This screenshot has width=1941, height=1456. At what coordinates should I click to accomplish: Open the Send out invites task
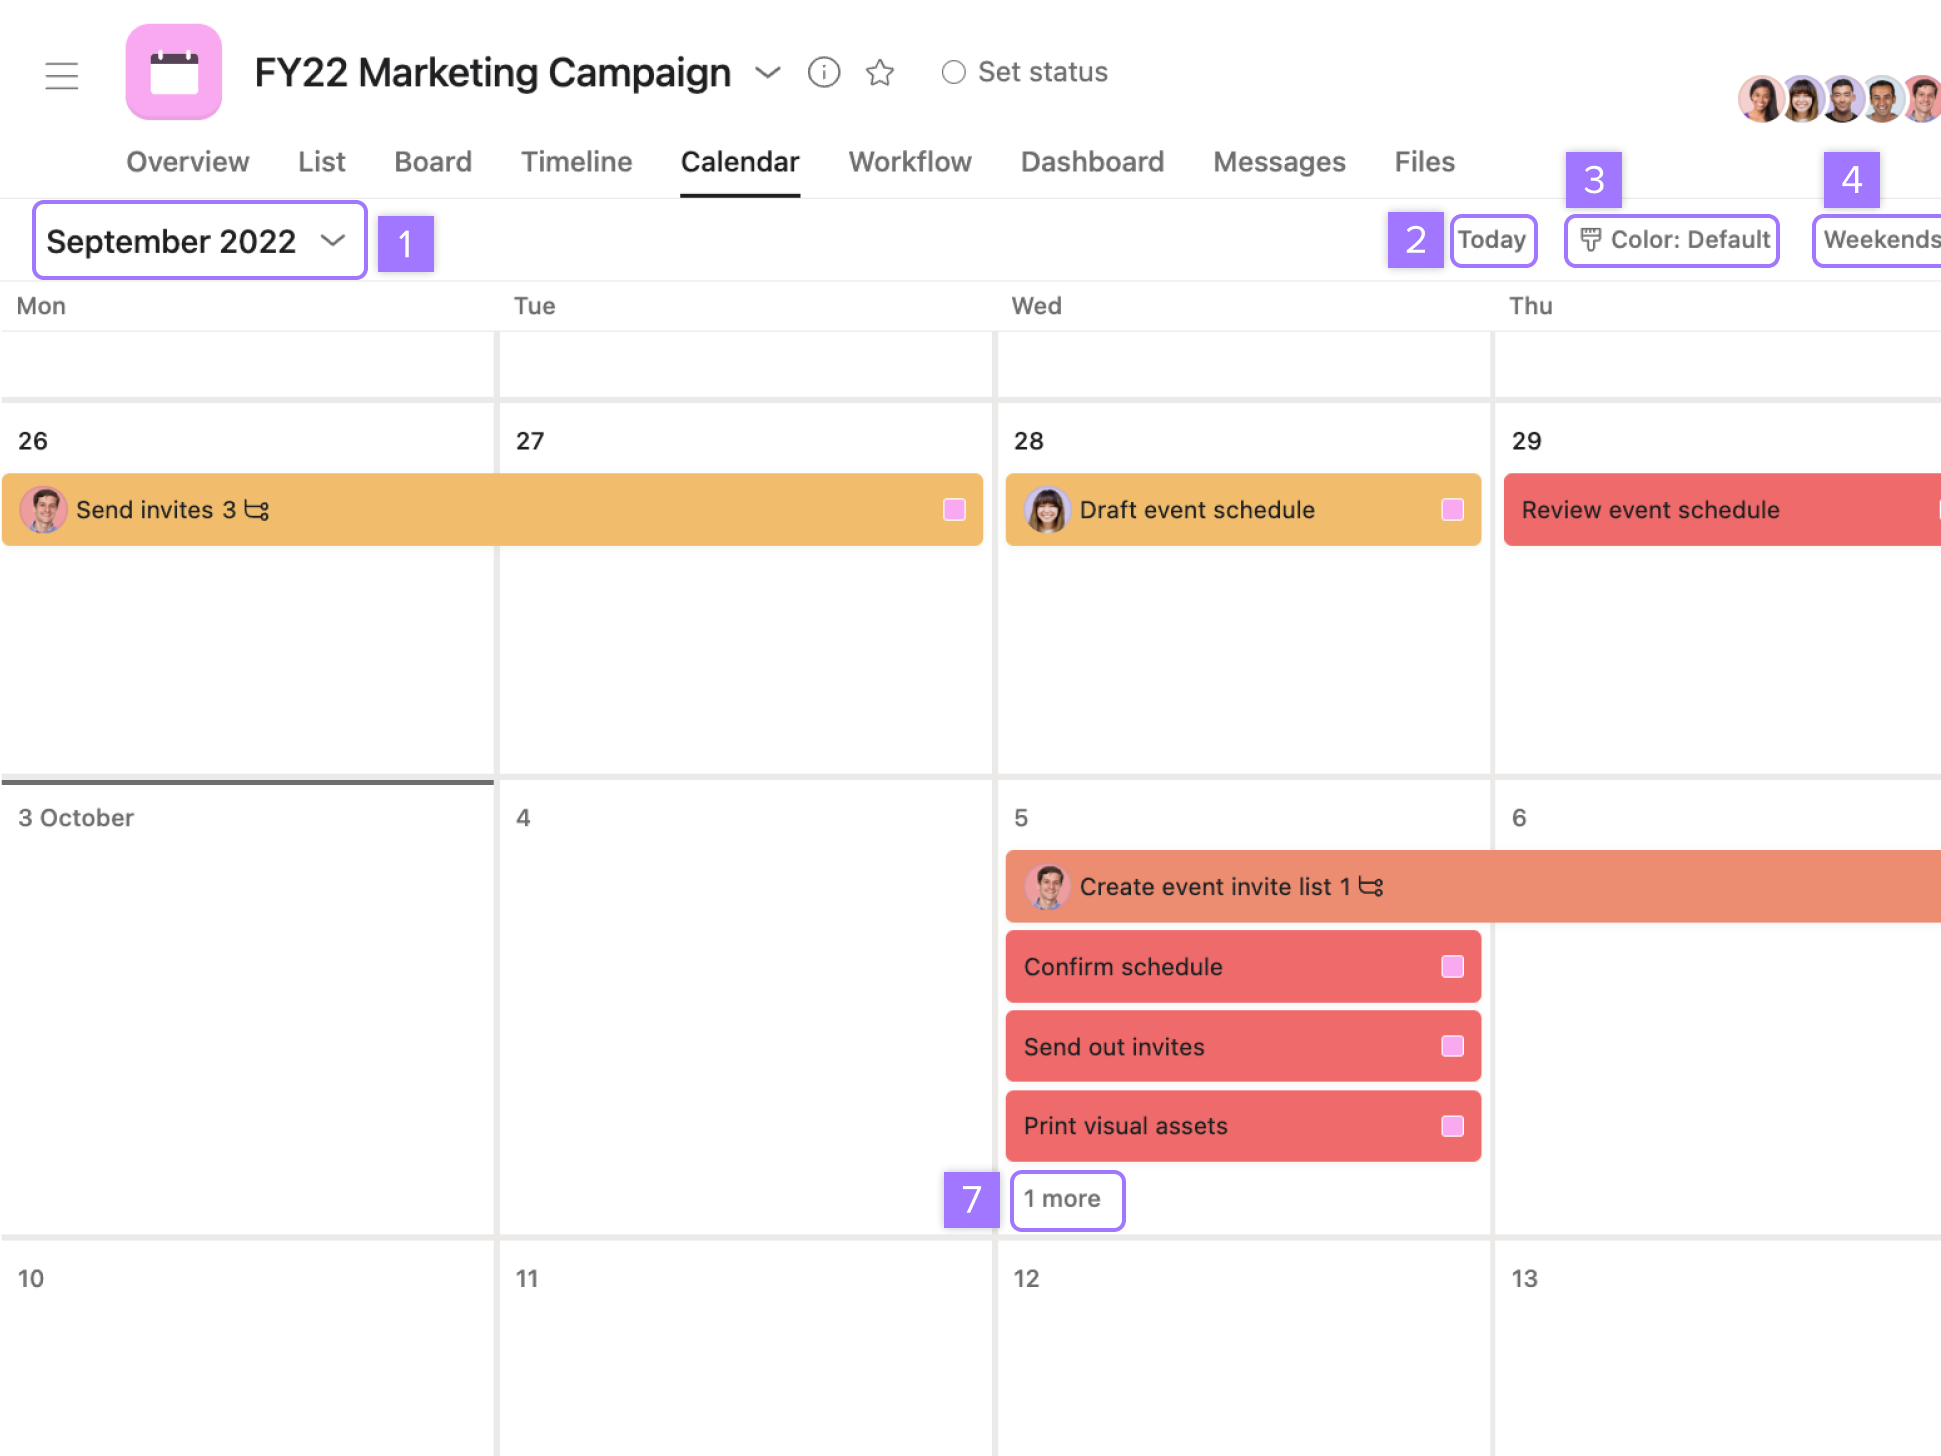click(x=1243, y=1047)
